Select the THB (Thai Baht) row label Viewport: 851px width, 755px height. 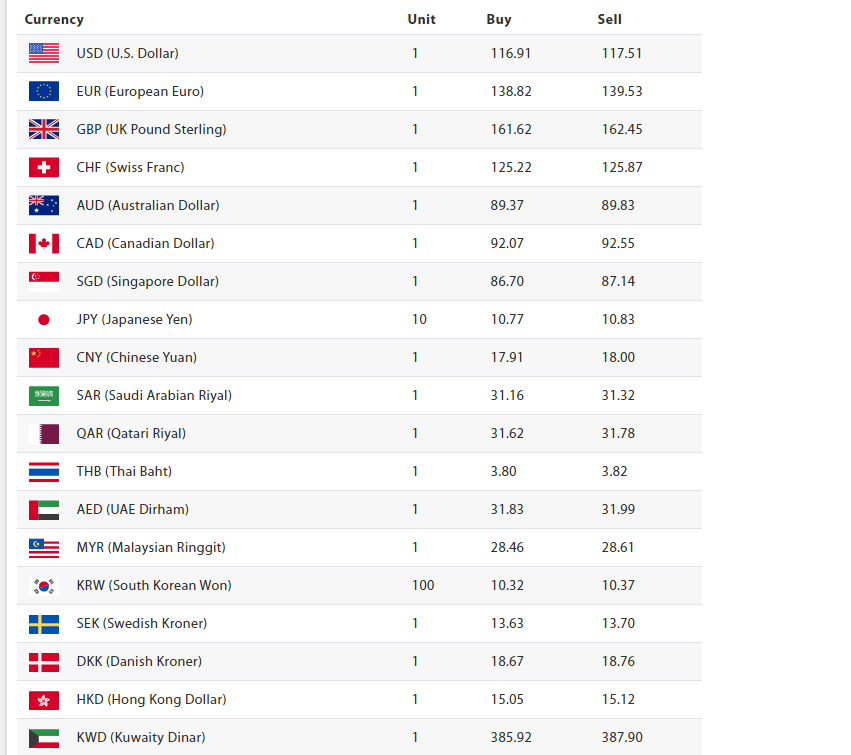tap(124, 471)
